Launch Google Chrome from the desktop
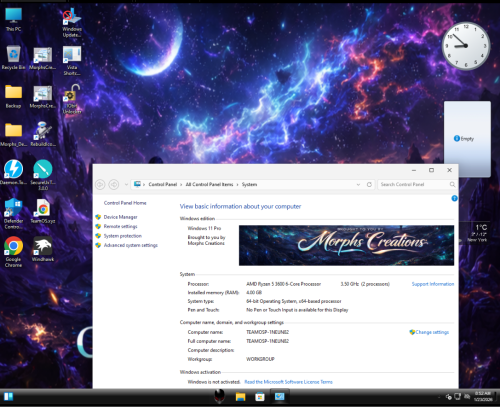The image size is (500, 407). pos(13,252)
